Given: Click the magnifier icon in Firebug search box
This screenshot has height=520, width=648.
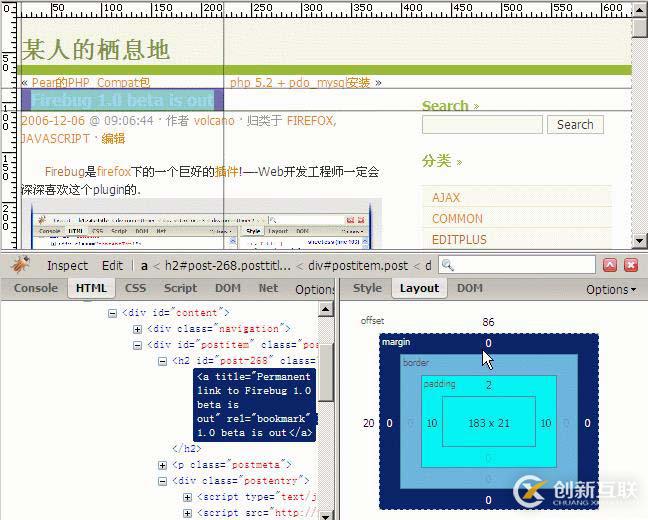Looking at the screenshot, I should click(x=447, y=265).
